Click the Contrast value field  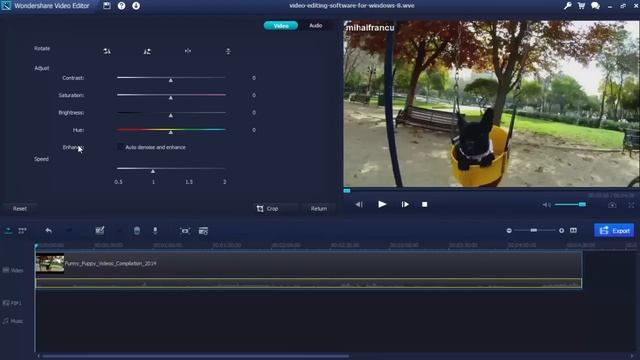coord(254,78)
